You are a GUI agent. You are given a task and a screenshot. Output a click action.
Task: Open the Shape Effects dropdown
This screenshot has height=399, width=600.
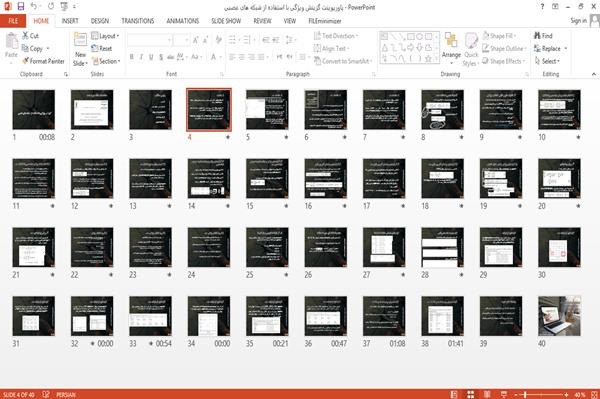coord(503,61)
